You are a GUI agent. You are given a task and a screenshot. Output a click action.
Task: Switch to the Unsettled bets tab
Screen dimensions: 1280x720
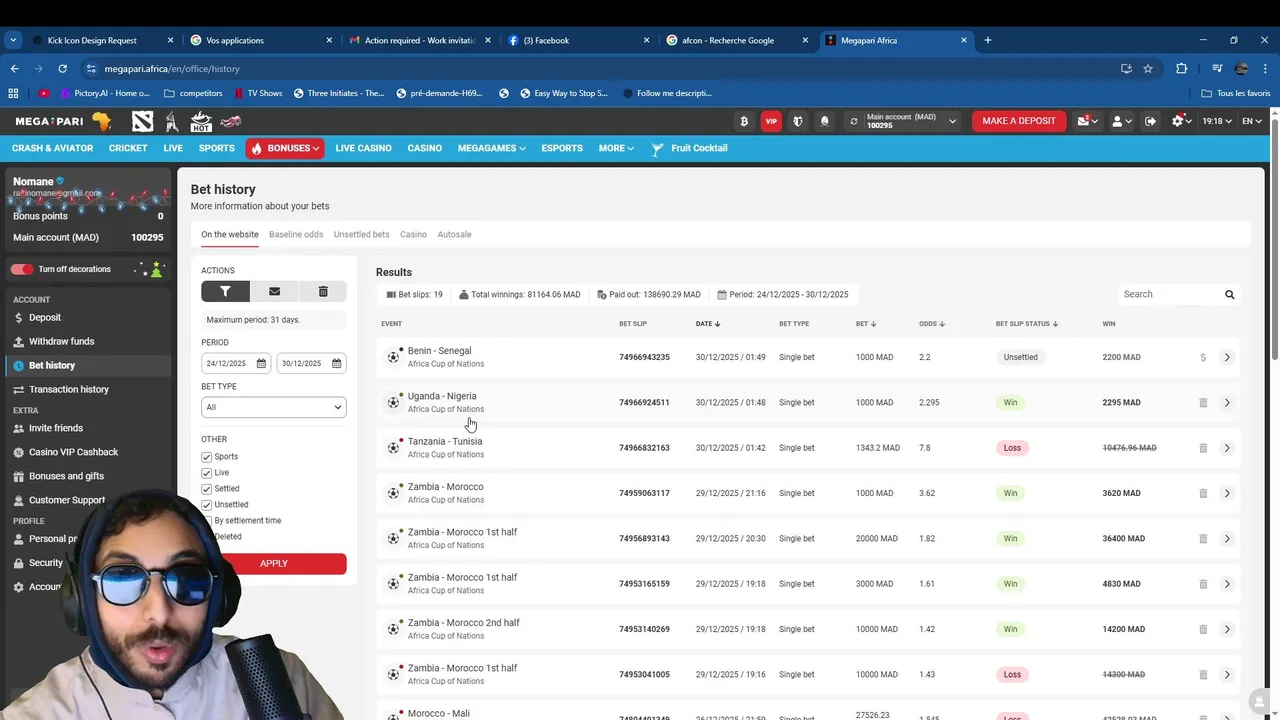pyautogui.click(x=361, y=234)
